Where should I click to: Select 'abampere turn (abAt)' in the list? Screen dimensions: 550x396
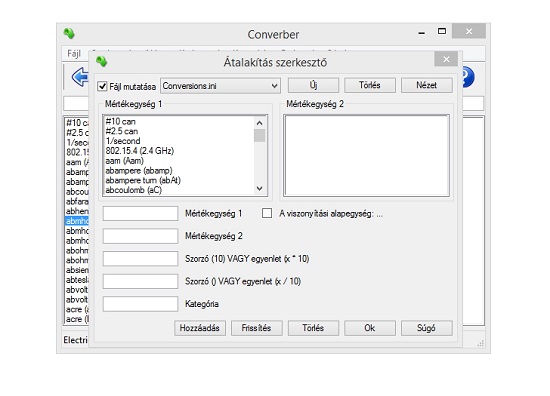tap(143, 180)
